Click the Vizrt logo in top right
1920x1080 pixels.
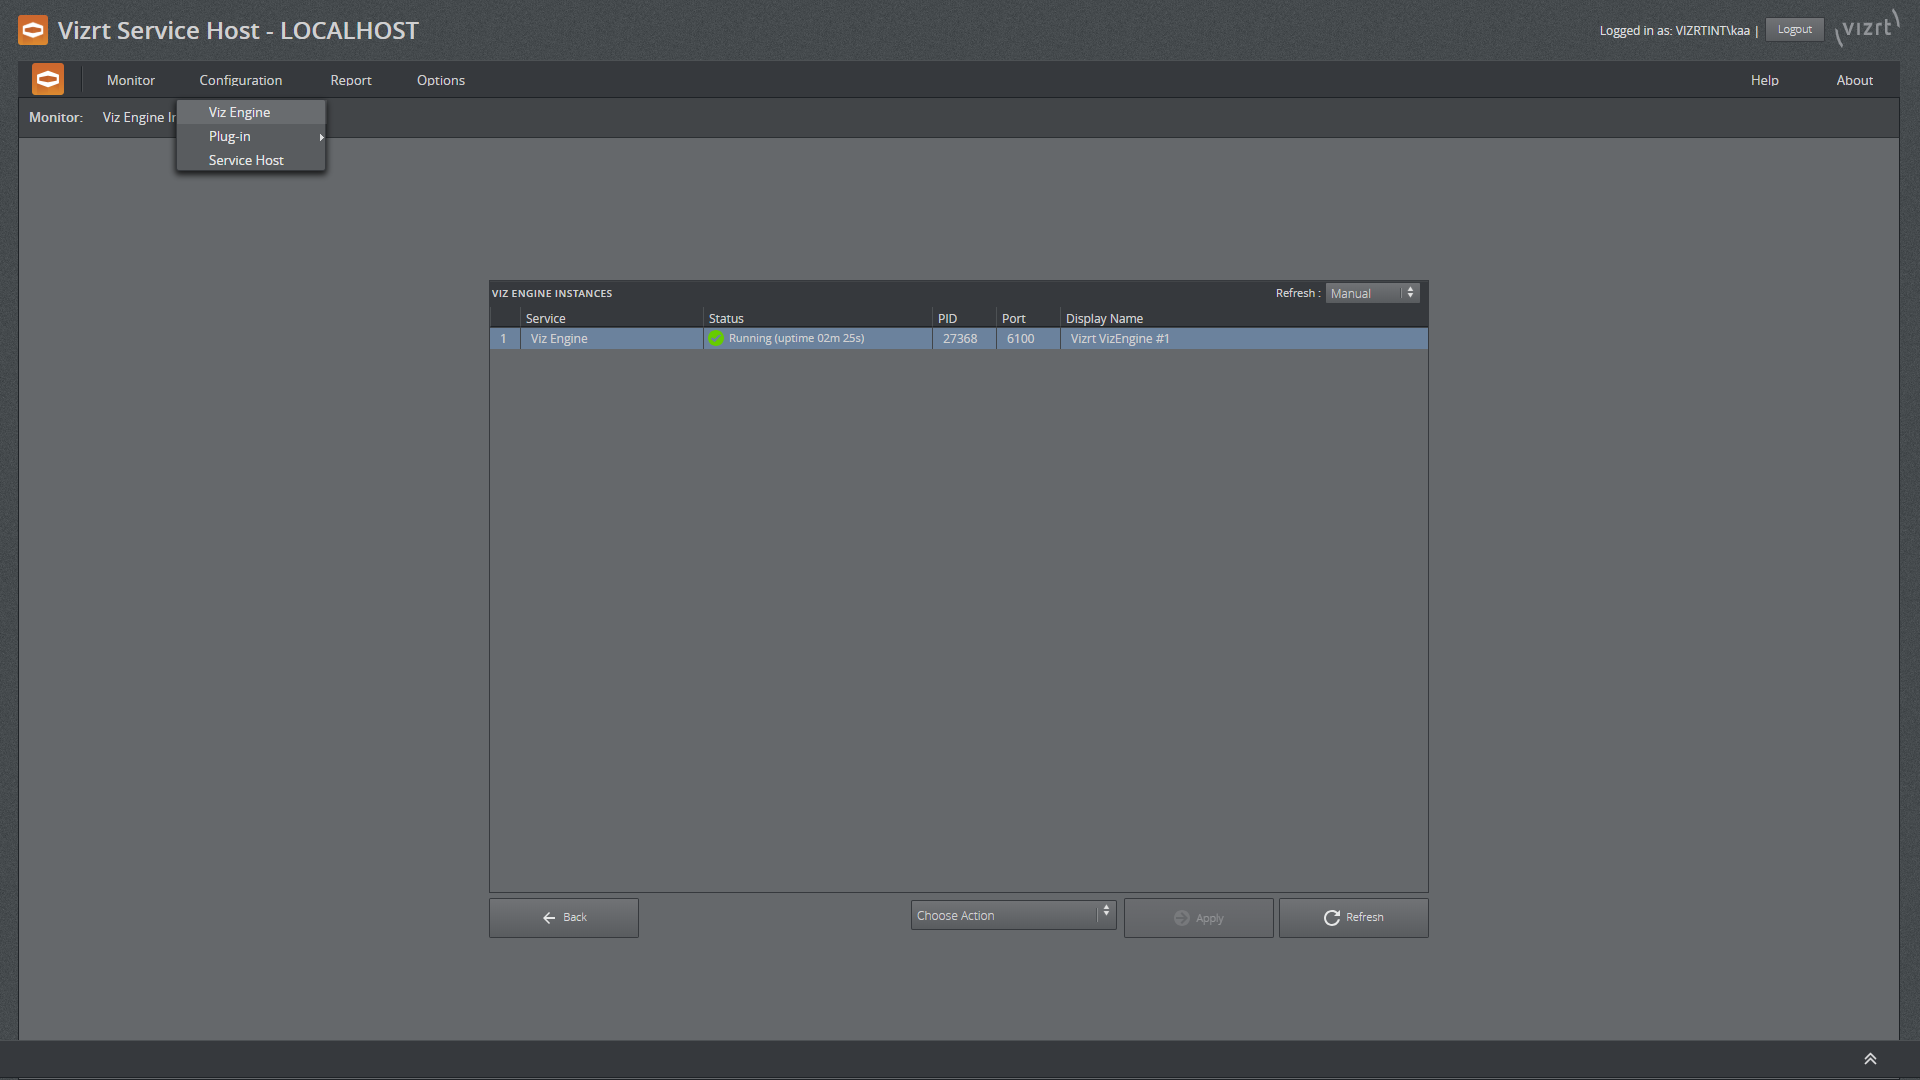tap(1870, 29)
